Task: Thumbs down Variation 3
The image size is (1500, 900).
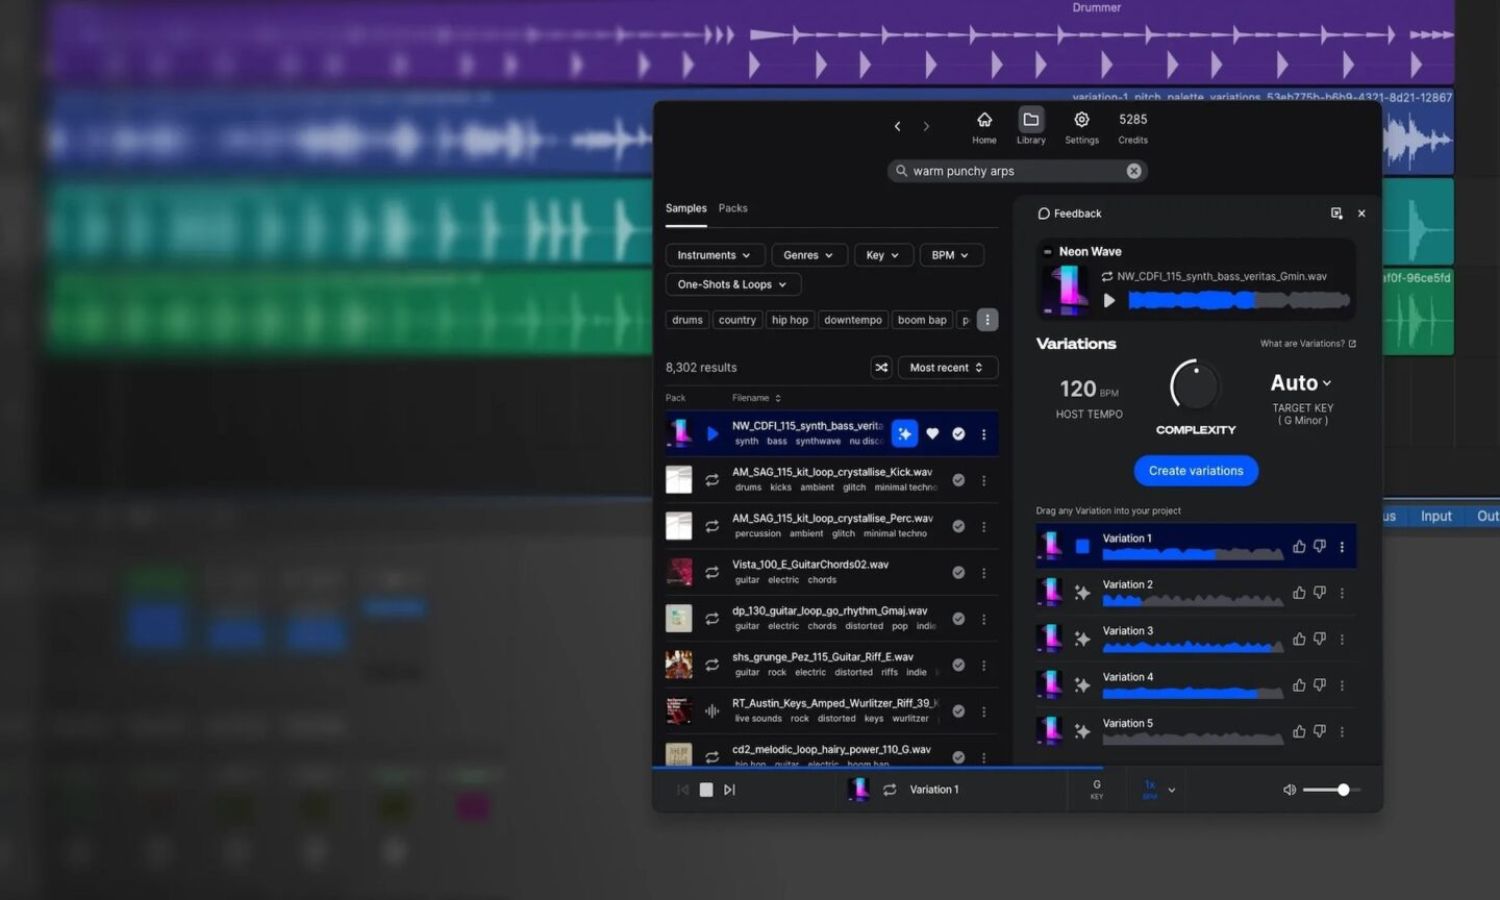Action: pyautogui.click(x=1320, y=639)
